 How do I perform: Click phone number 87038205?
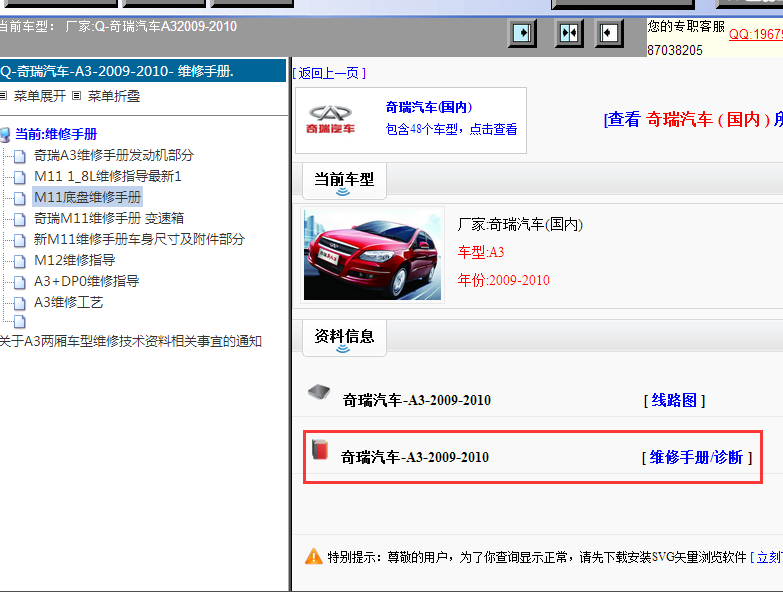tap(675, 50)
